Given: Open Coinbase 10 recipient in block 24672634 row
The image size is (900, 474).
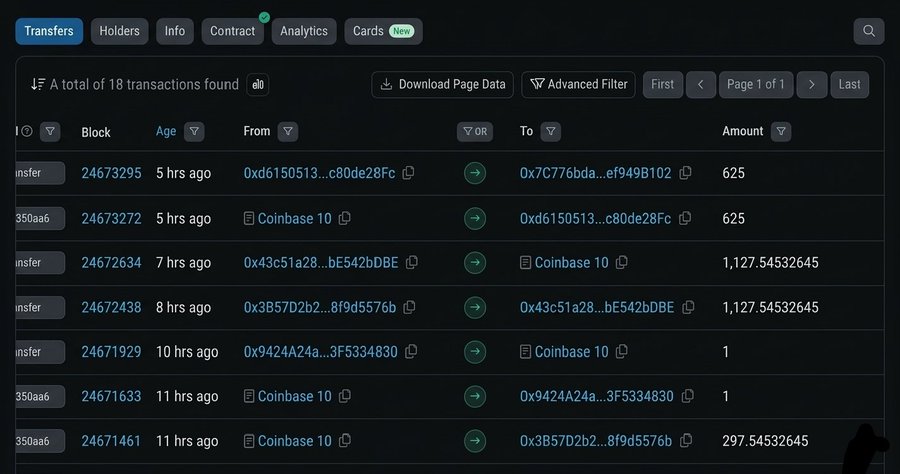Looking at the screenshot, I should 571,263.
